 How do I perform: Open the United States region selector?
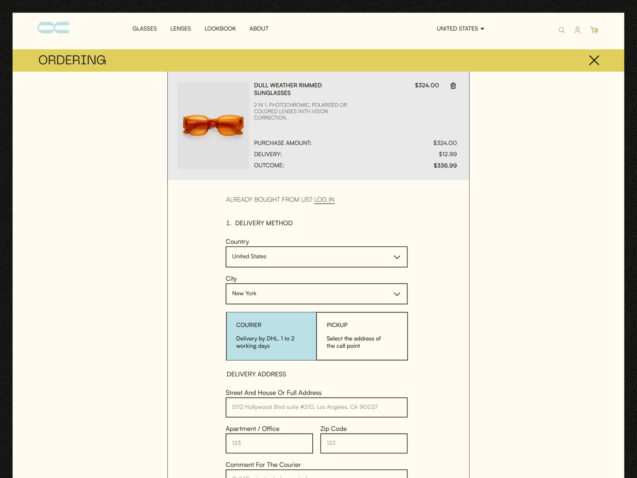pyautogui.click(x=460, y=29)
